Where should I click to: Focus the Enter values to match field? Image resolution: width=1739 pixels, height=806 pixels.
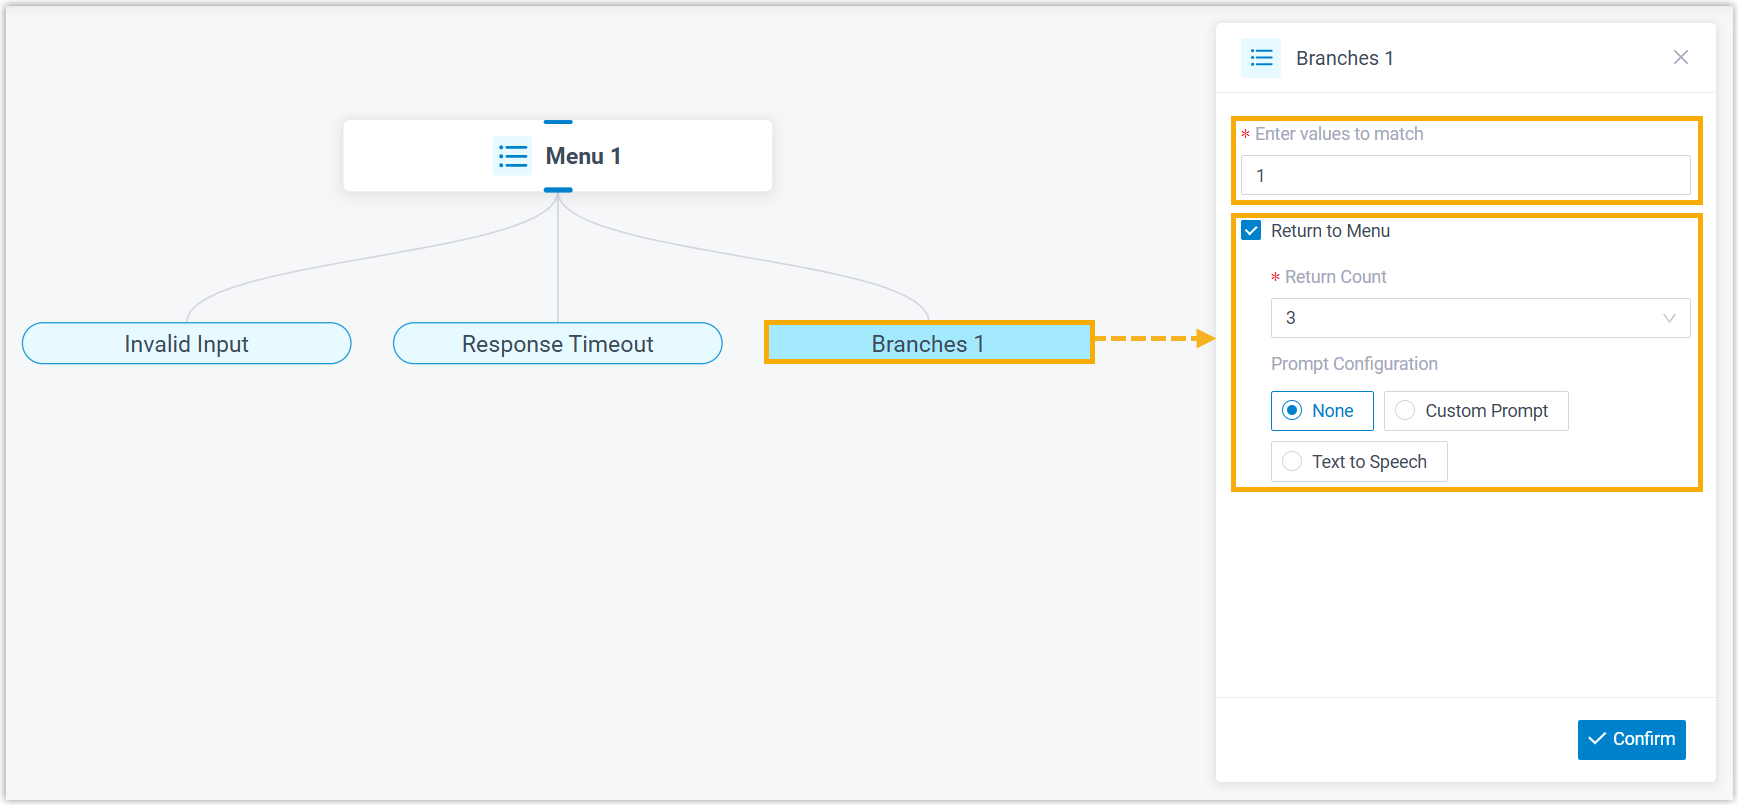(1465, 176)
